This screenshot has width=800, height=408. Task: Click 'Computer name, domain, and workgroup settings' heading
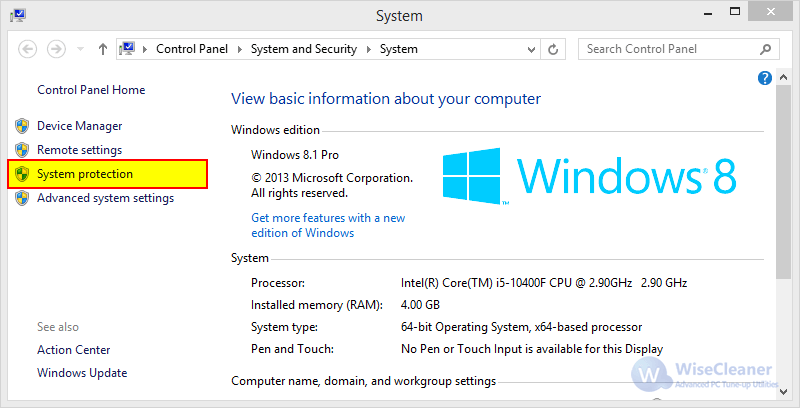363,381
